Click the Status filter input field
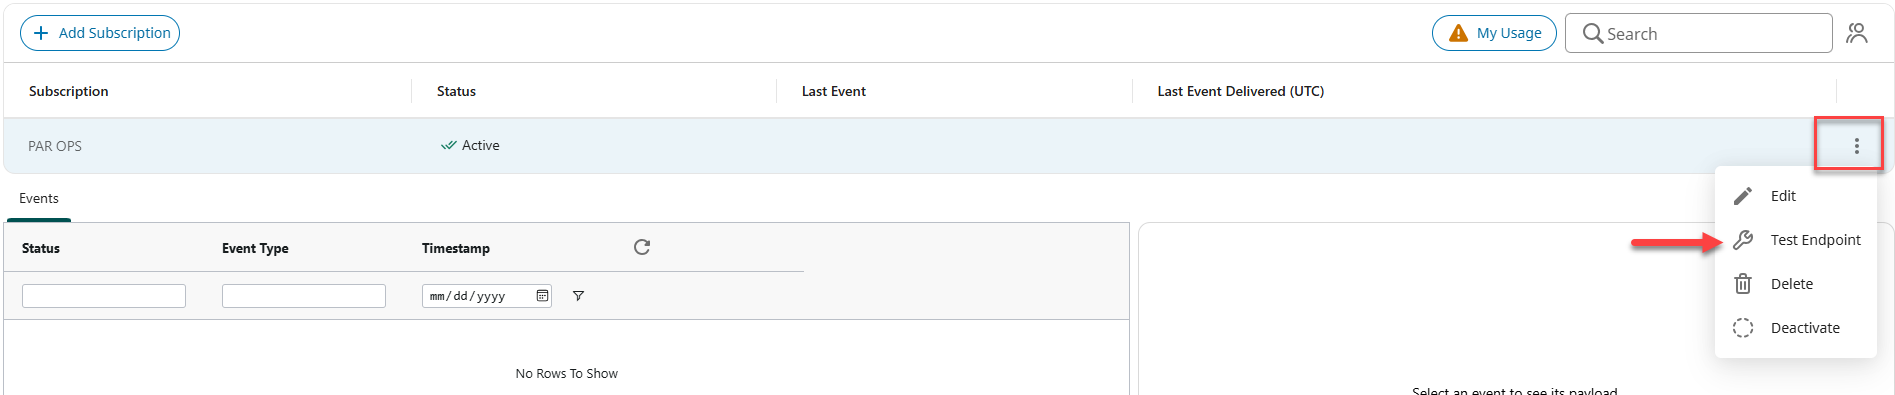The height and width of the screenshot is (395, 1895). pyautogui.click(x=104, y=296)
